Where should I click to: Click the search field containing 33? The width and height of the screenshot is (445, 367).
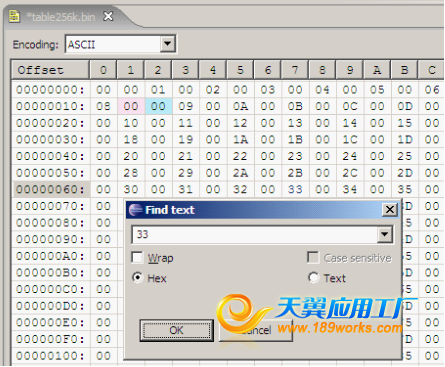255,235
